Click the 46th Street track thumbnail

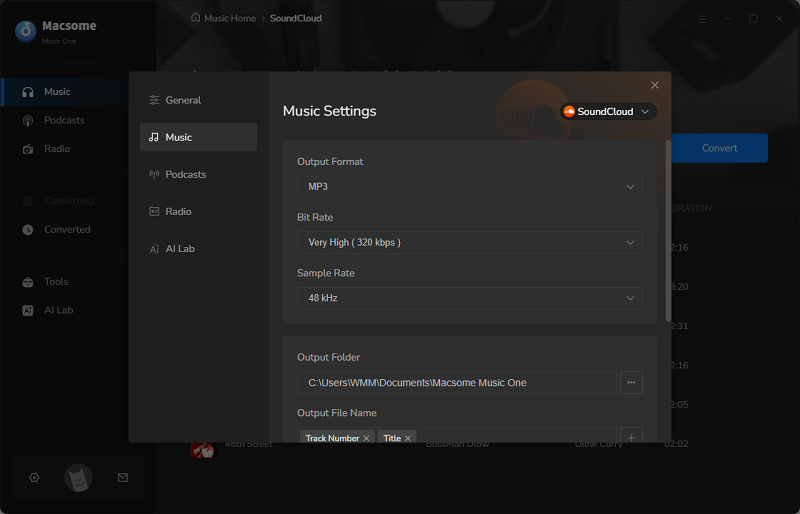coord(203,450)
